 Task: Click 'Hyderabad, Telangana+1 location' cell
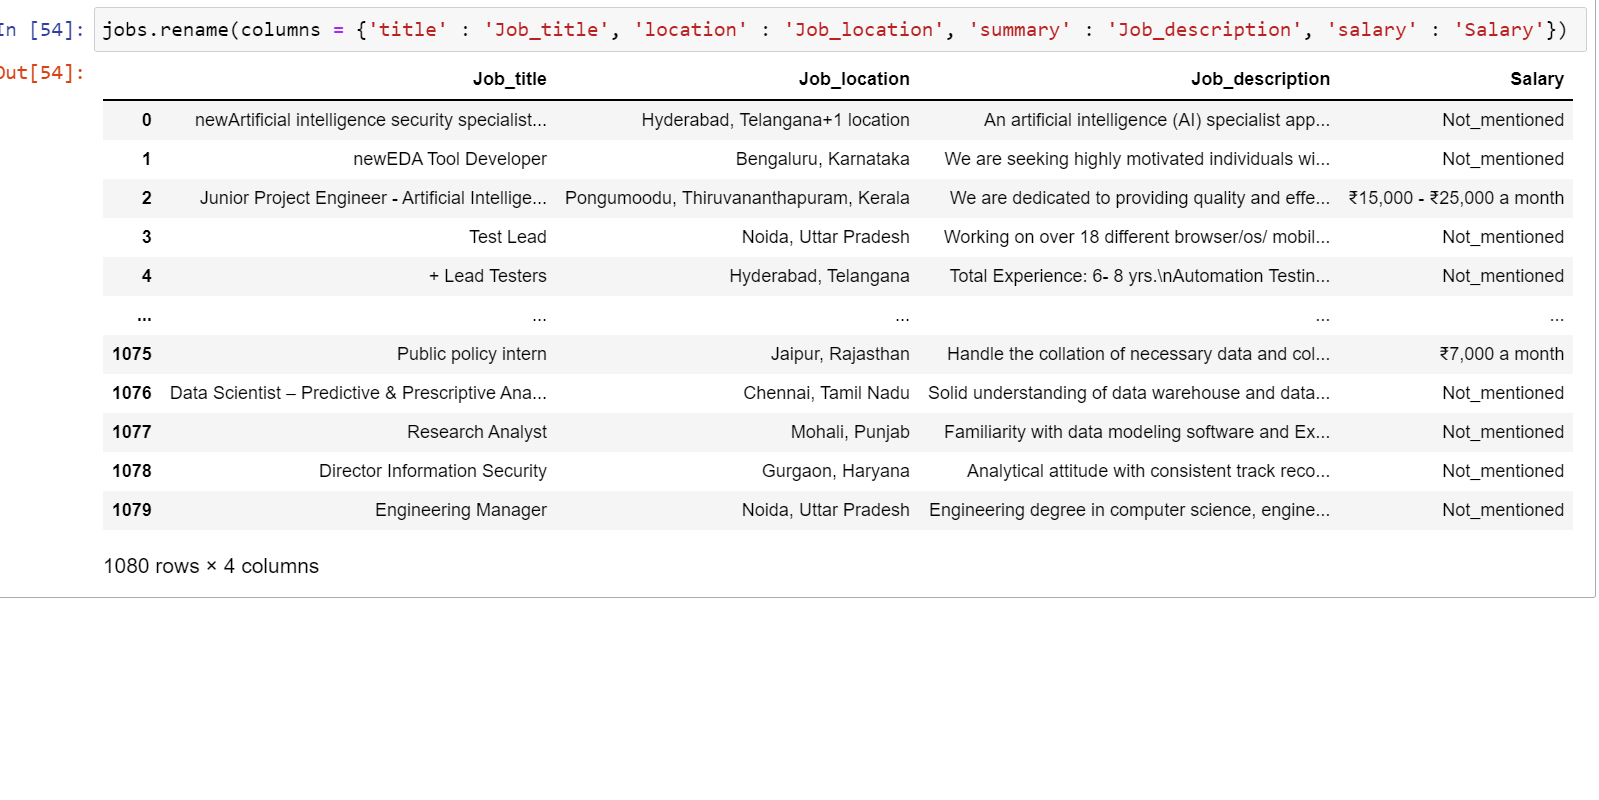(775, 120)
